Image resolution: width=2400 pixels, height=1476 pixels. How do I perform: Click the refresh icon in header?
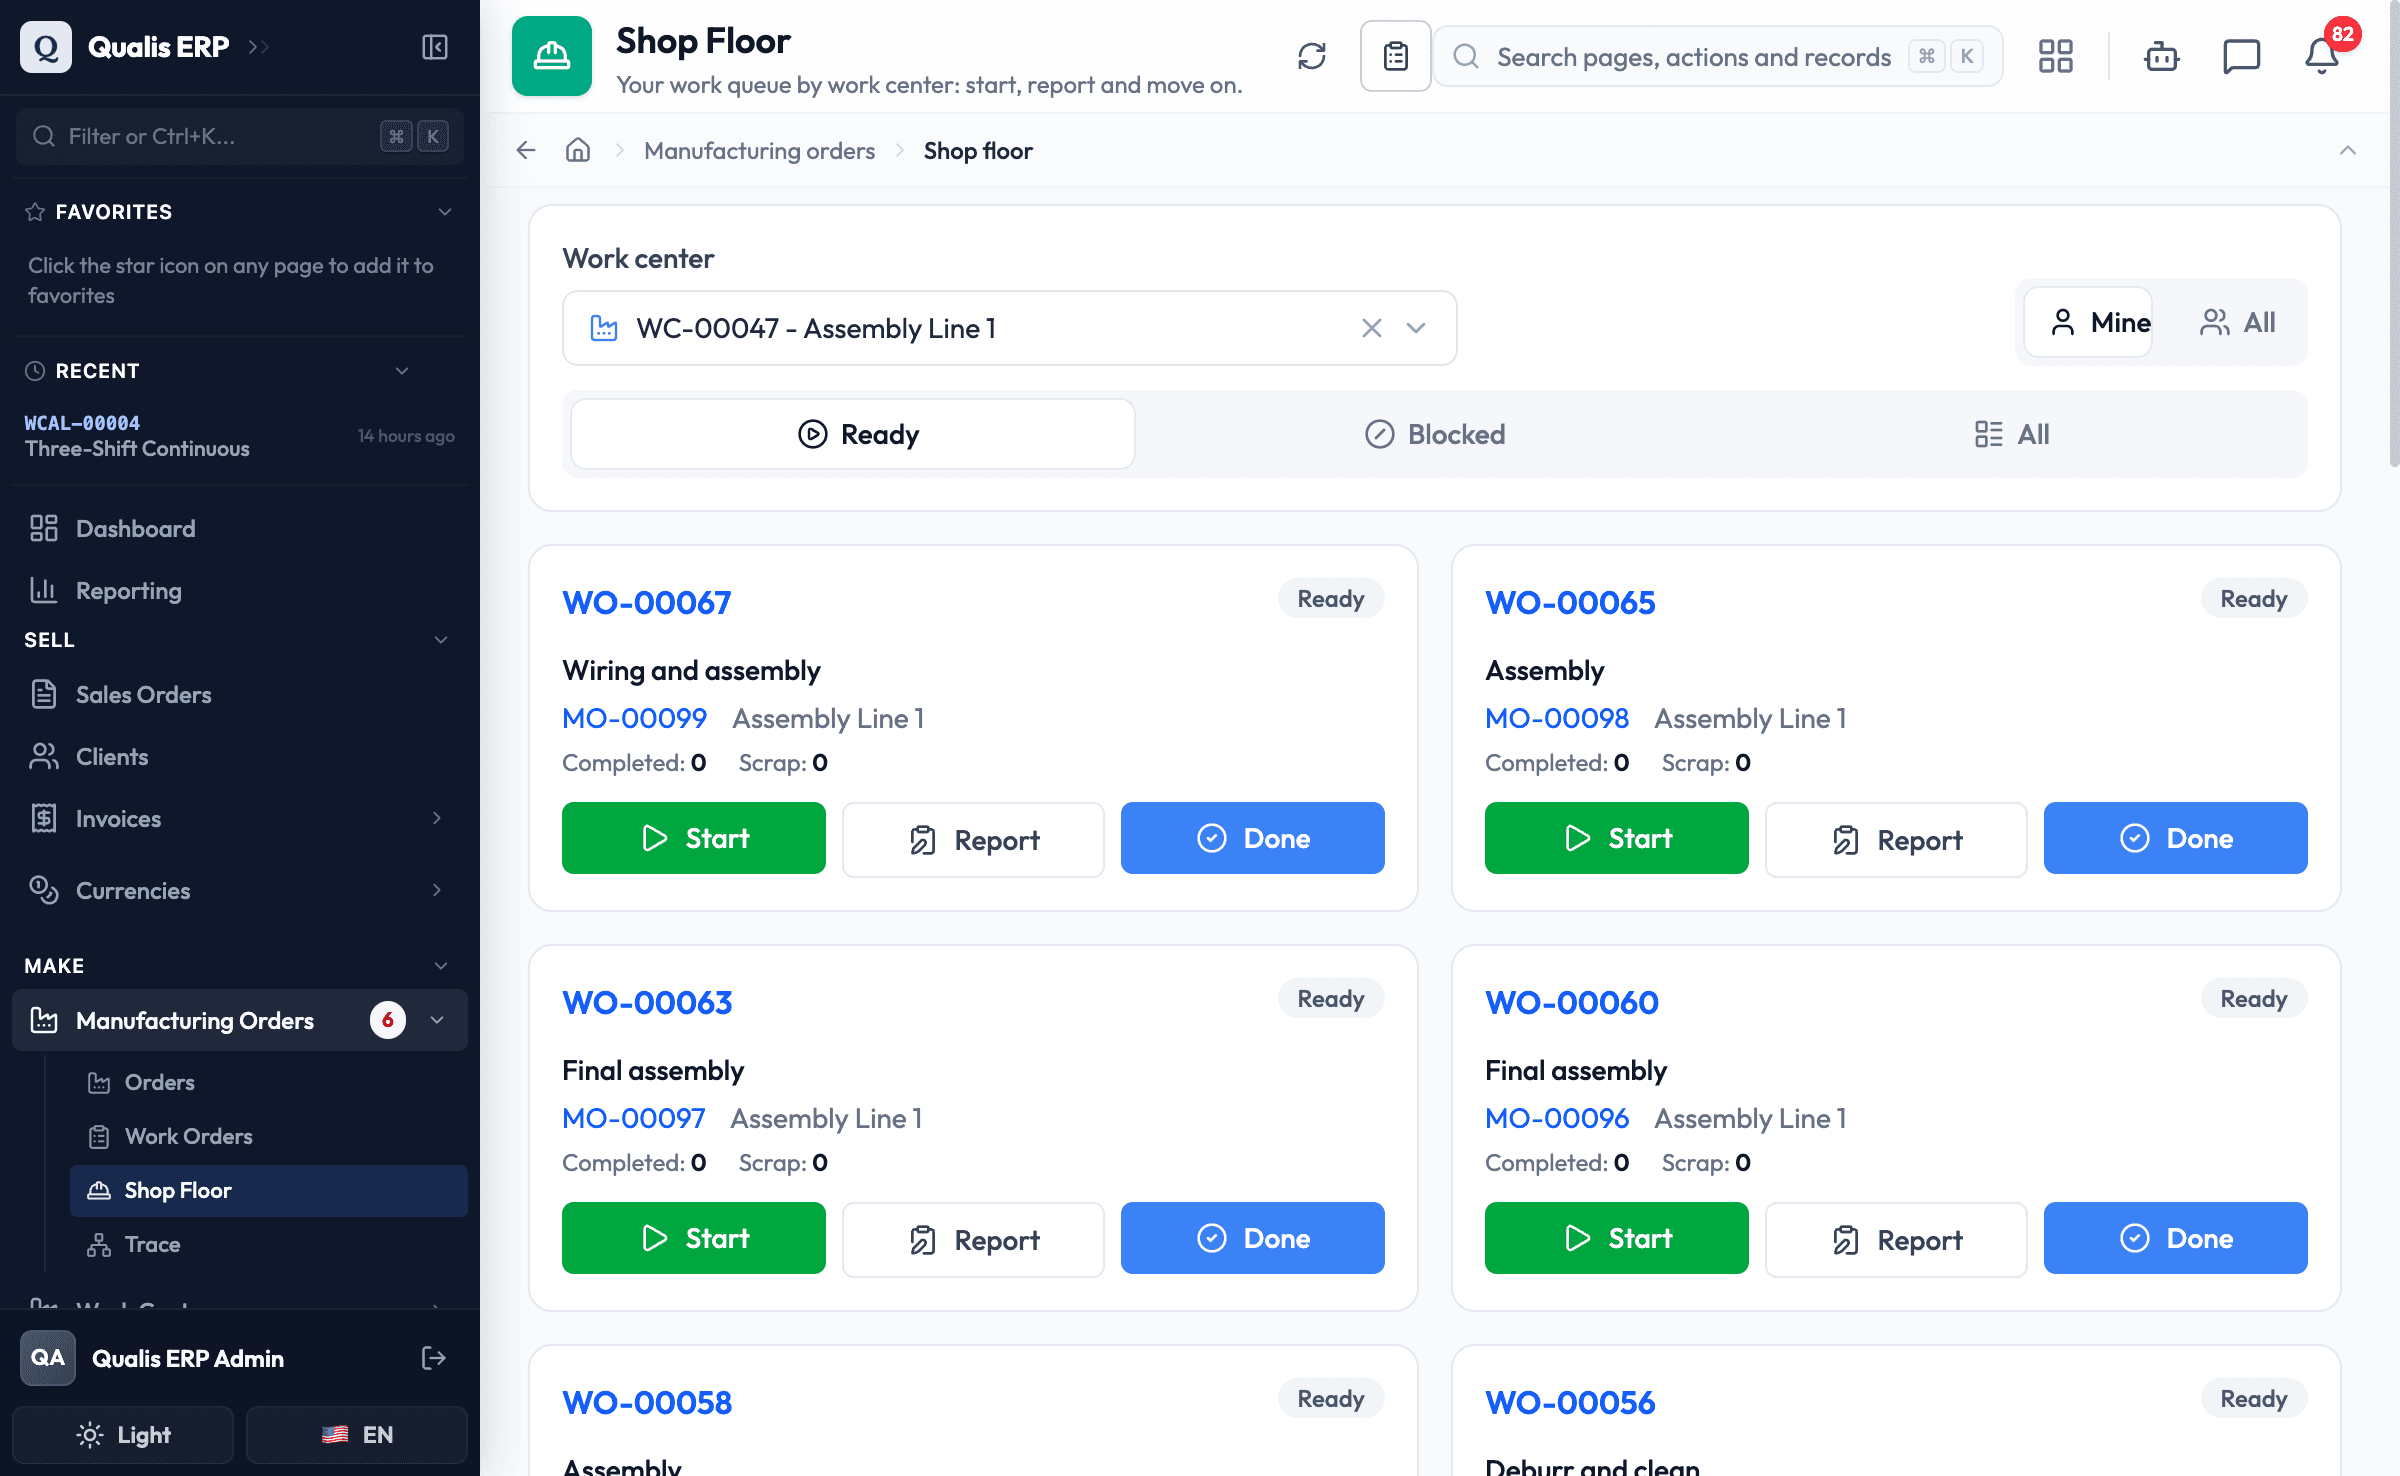point(1312,56)
